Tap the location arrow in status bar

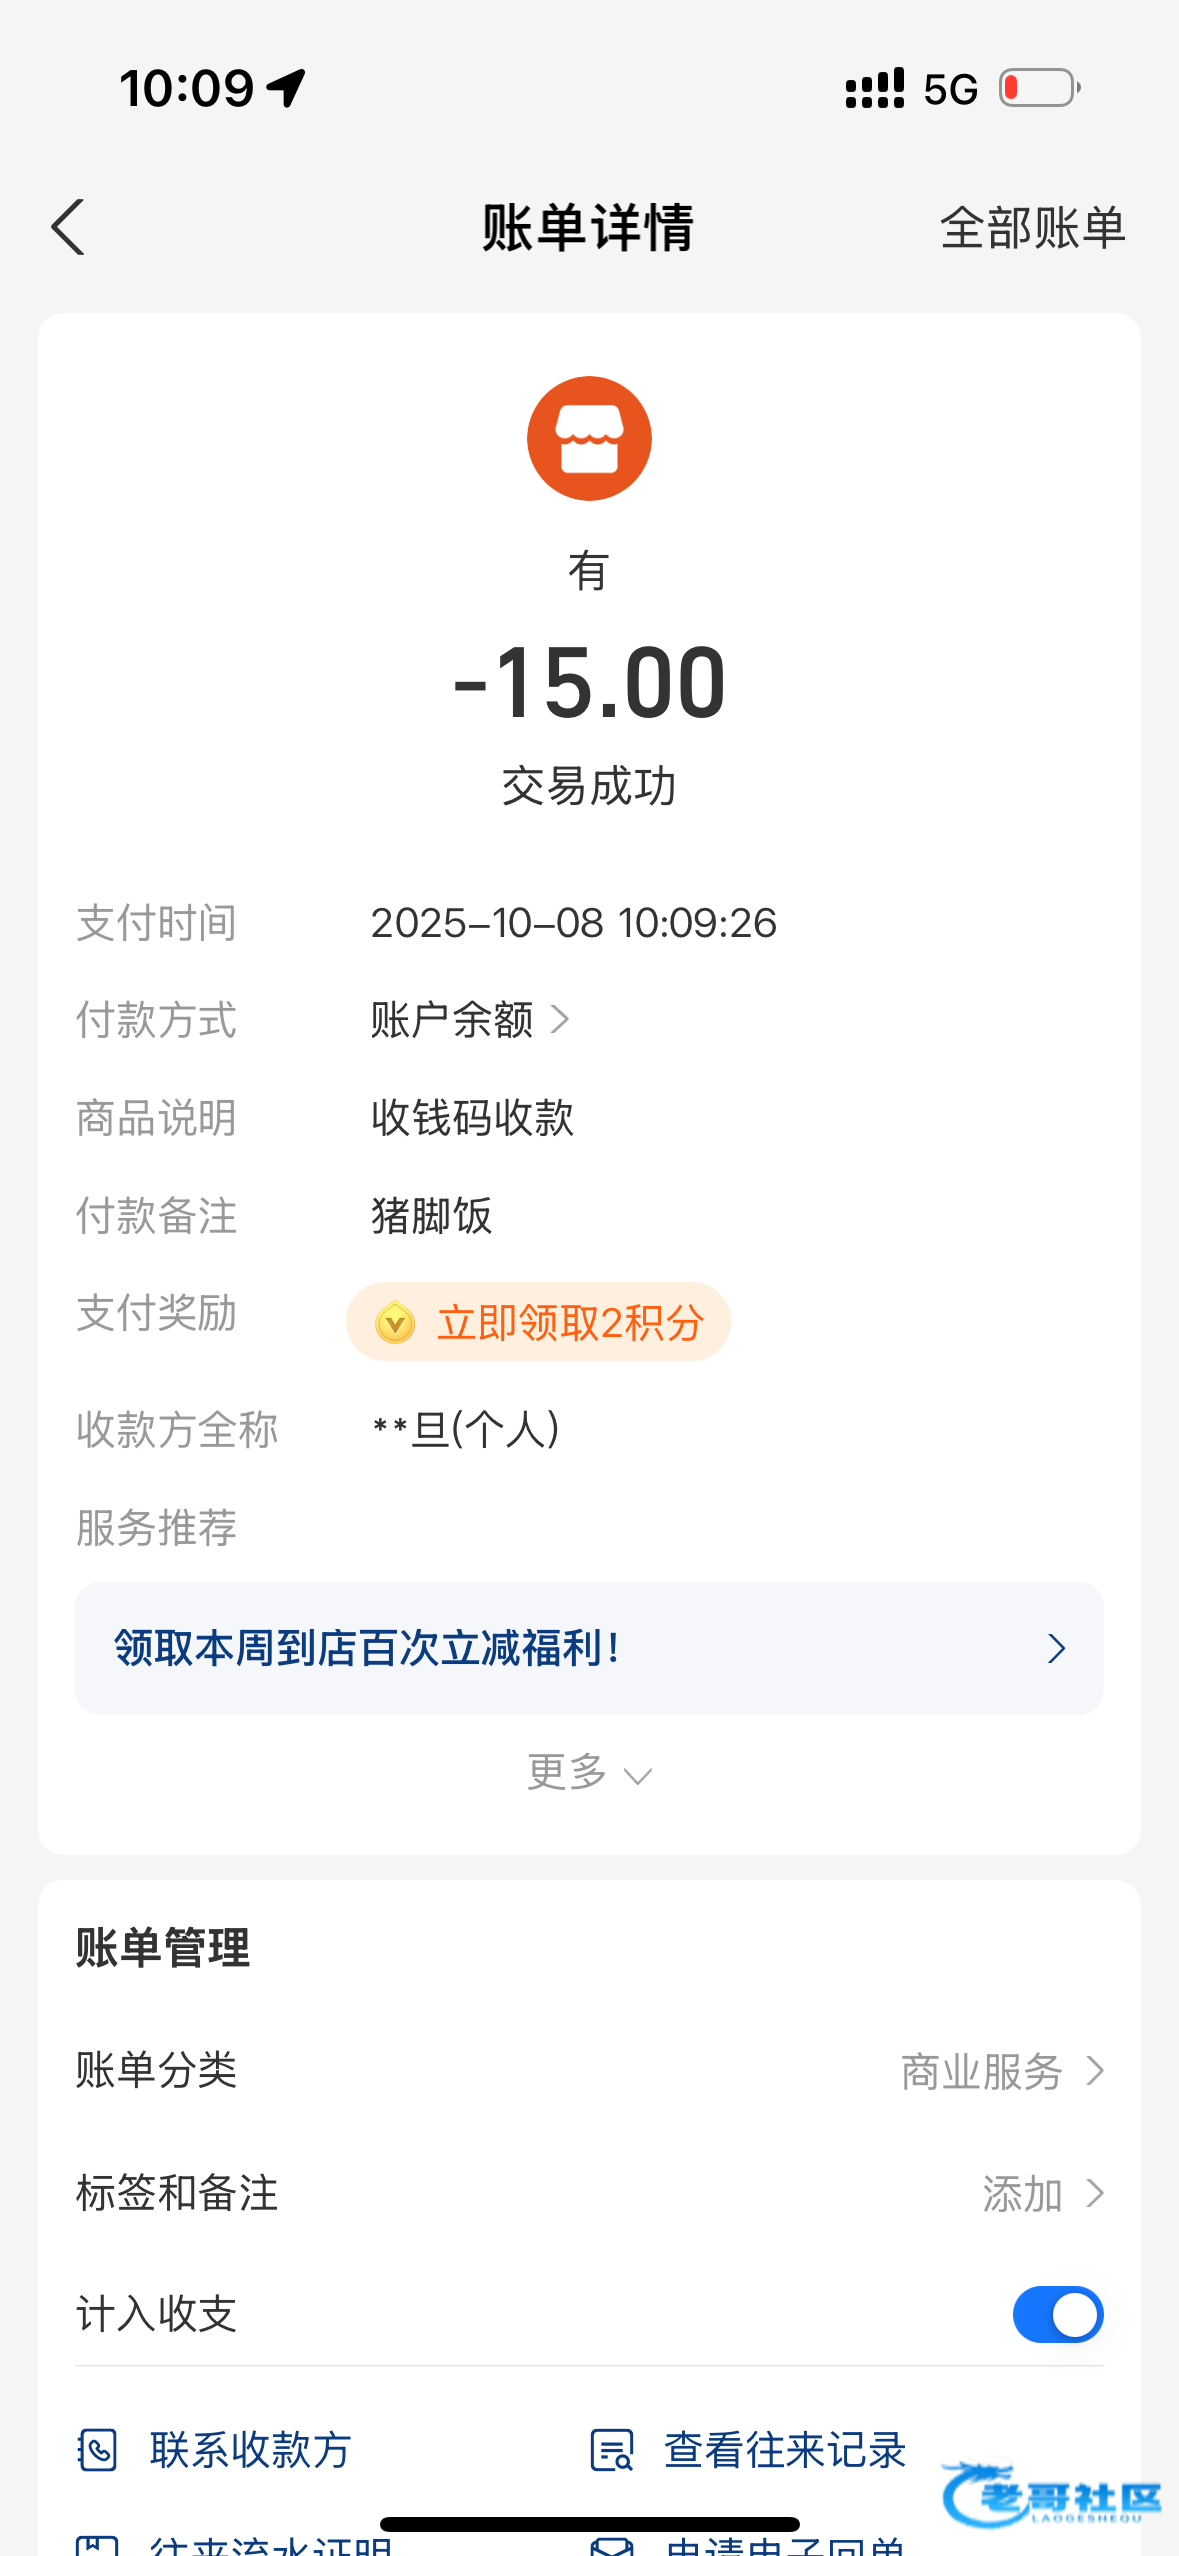287,88
